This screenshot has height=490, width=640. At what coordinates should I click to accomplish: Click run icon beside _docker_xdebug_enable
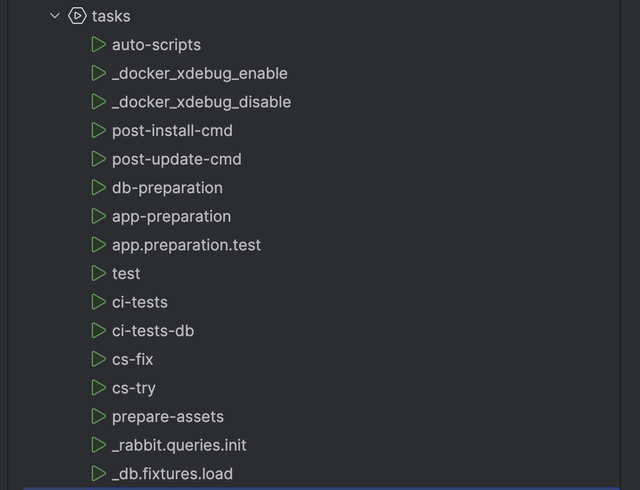coord(98,73)
